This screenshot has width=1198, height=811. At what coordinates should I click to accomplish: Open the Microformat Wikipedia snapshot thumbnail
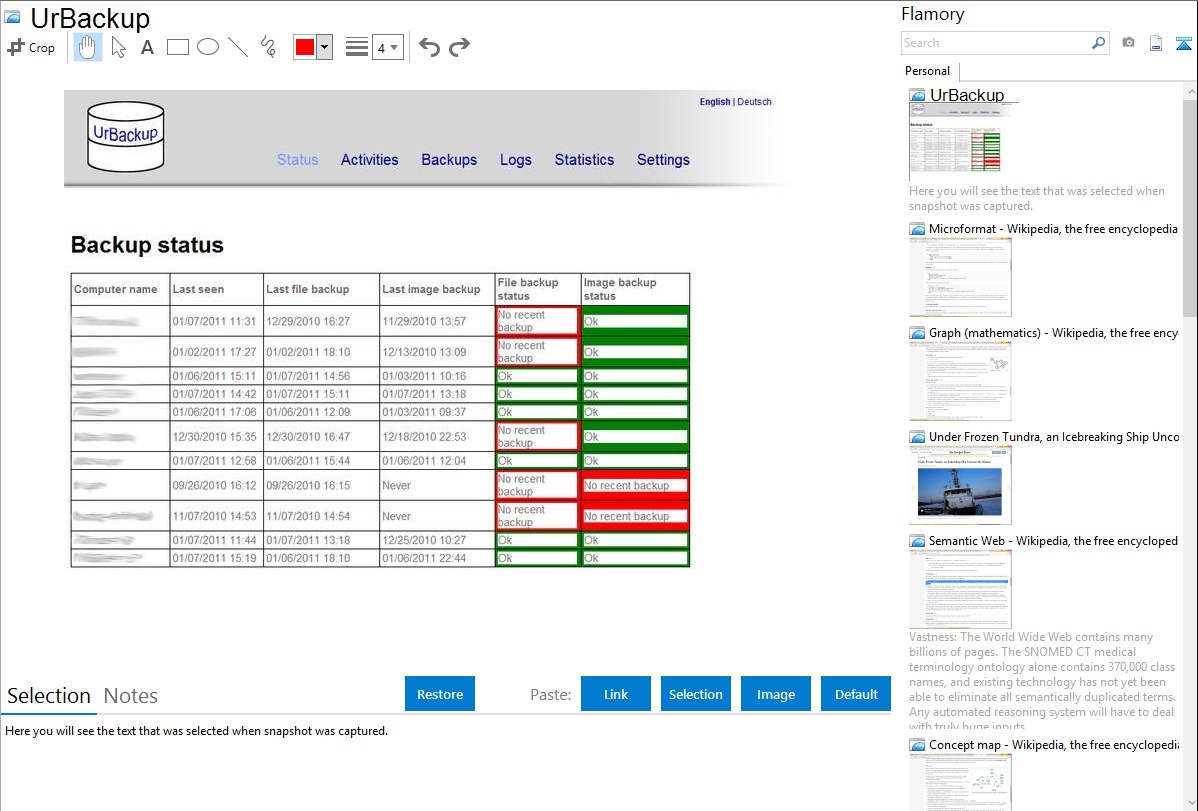click(960, 277)
